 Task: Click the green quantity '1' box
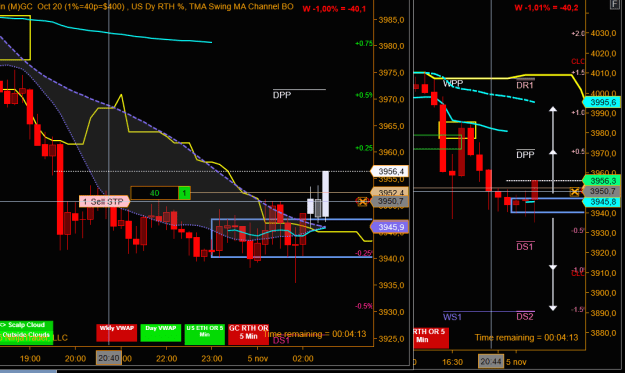coord(184,193)
